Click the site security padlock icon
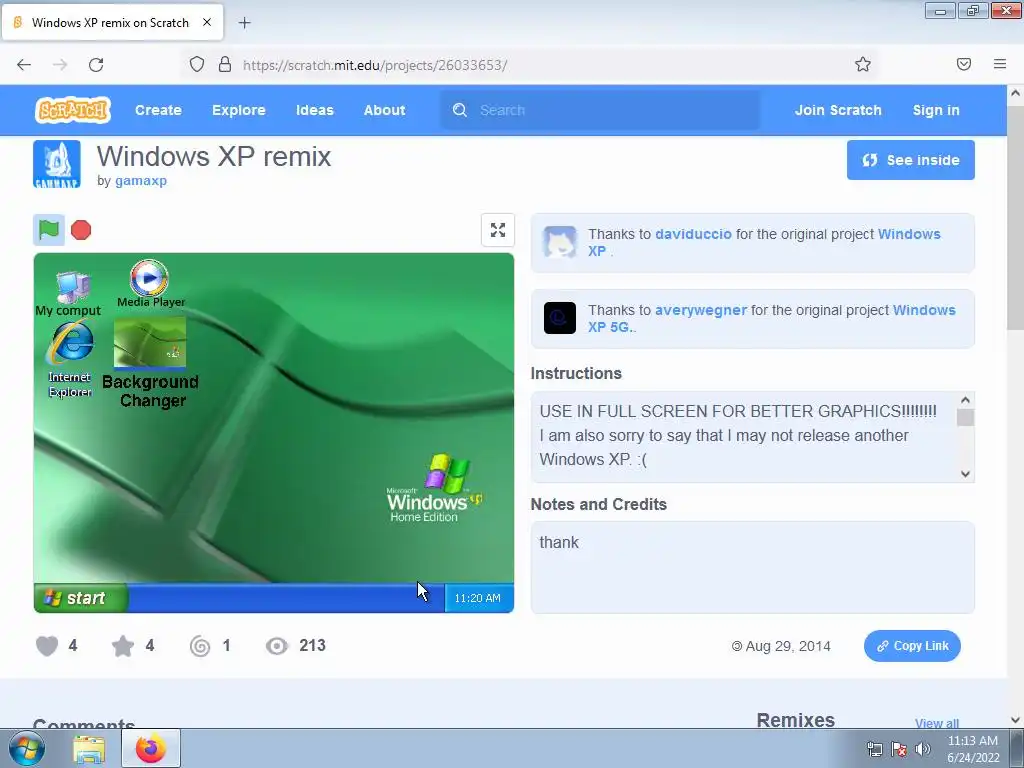This screenshot has height=768, width=1024. pos(225,64)
